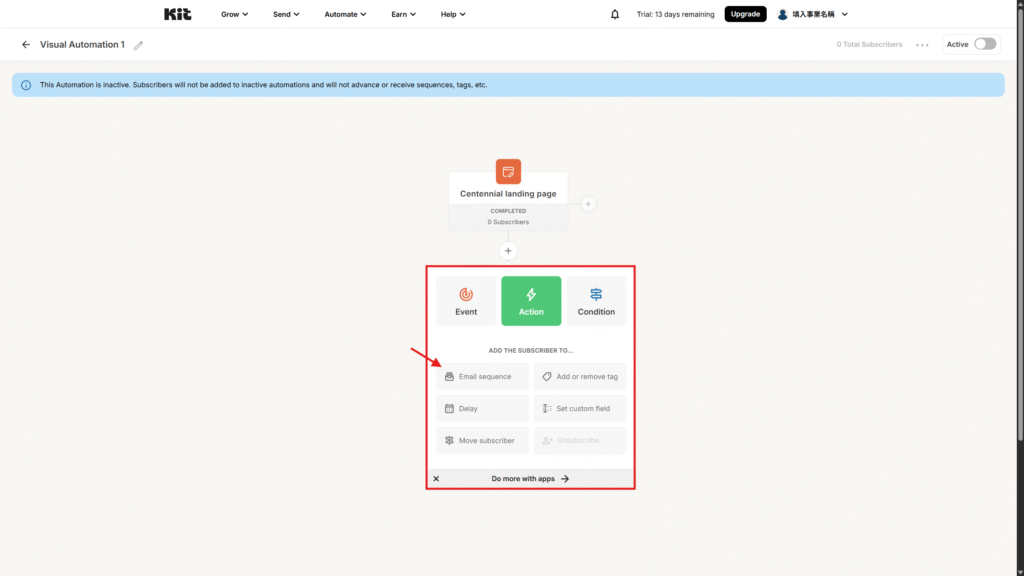
Task: Click the Upgrade button
Action: (x=745, y=14)
